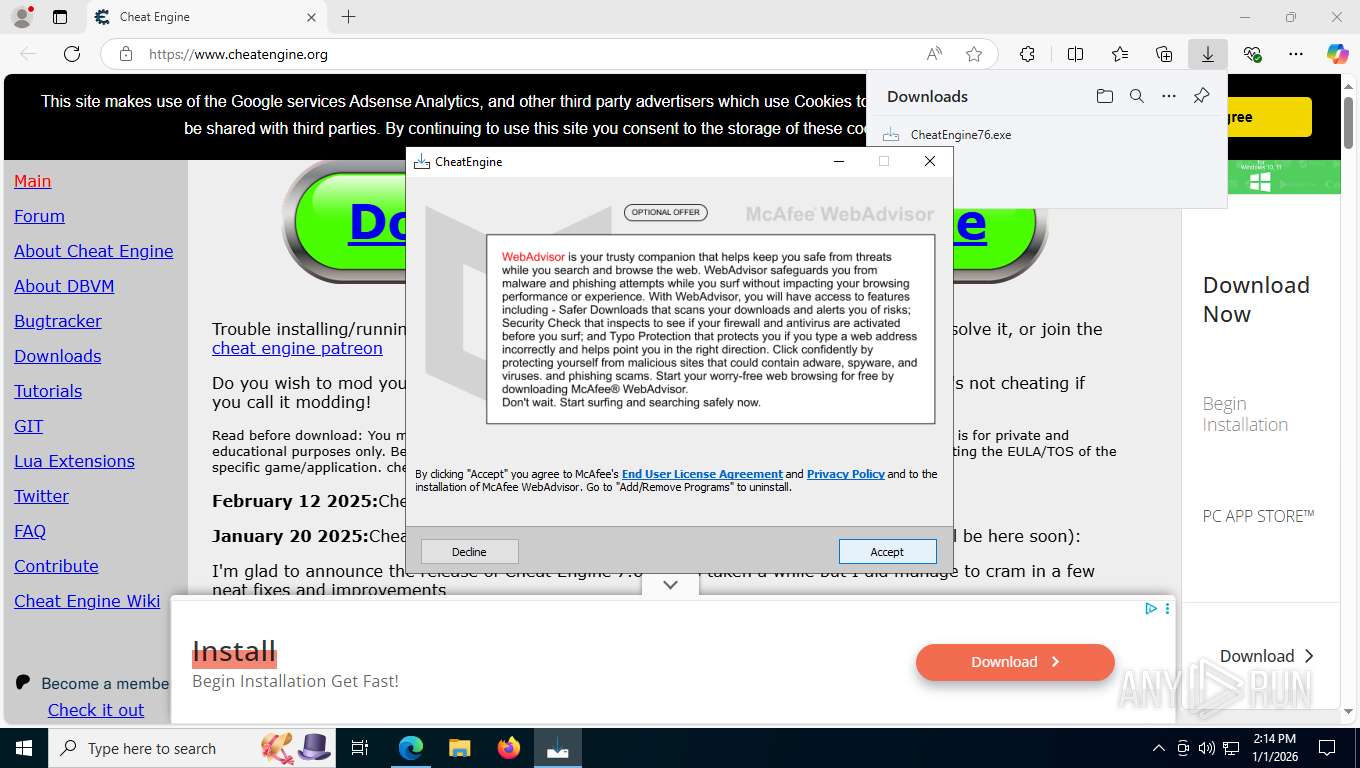
Task: Click Download arrow in right ad
Action: tap(1267, 656)
